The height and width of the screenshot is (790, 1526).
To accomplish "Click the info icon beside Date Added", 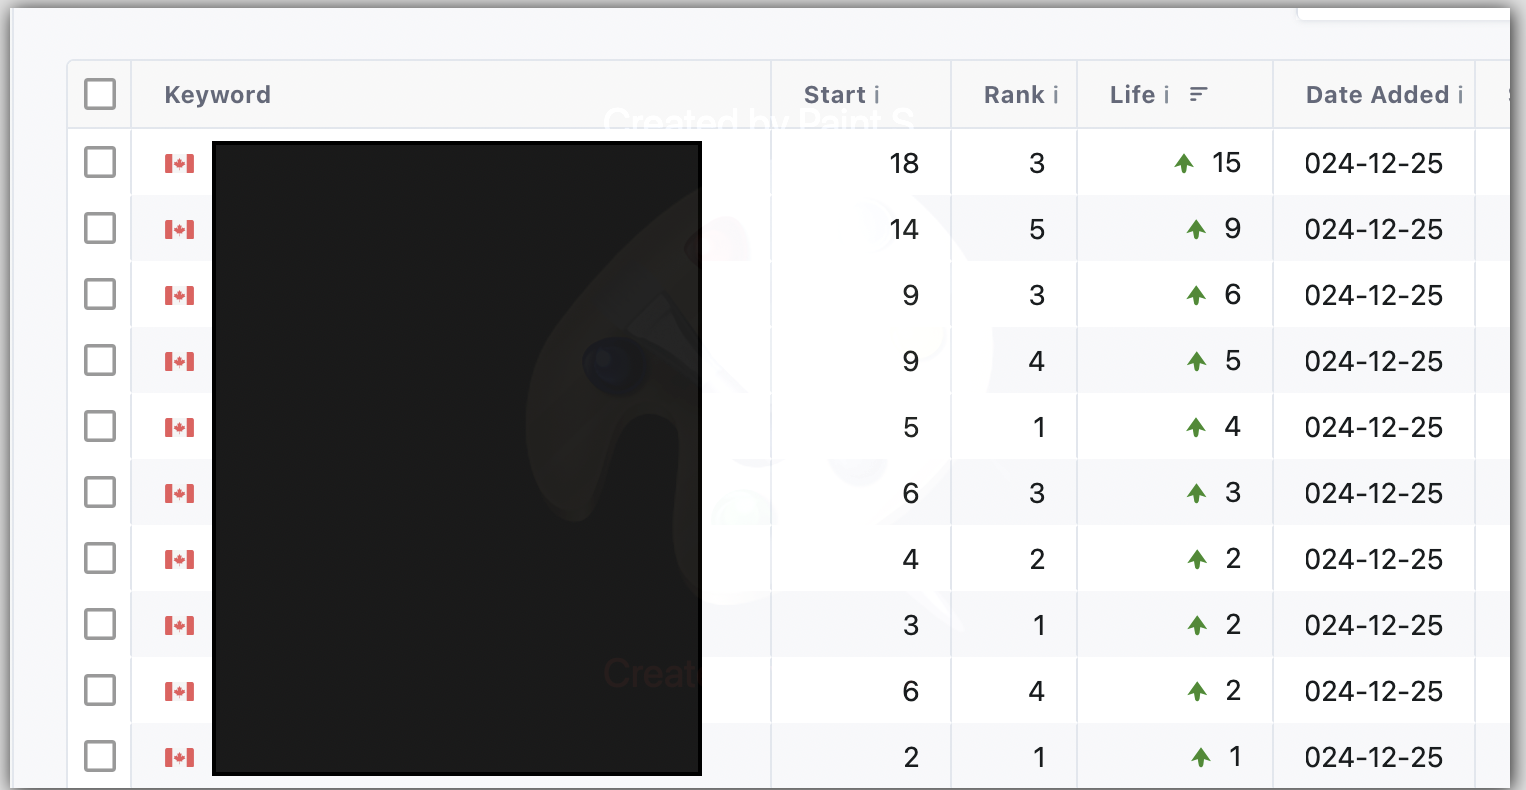I will (1460, 95).
